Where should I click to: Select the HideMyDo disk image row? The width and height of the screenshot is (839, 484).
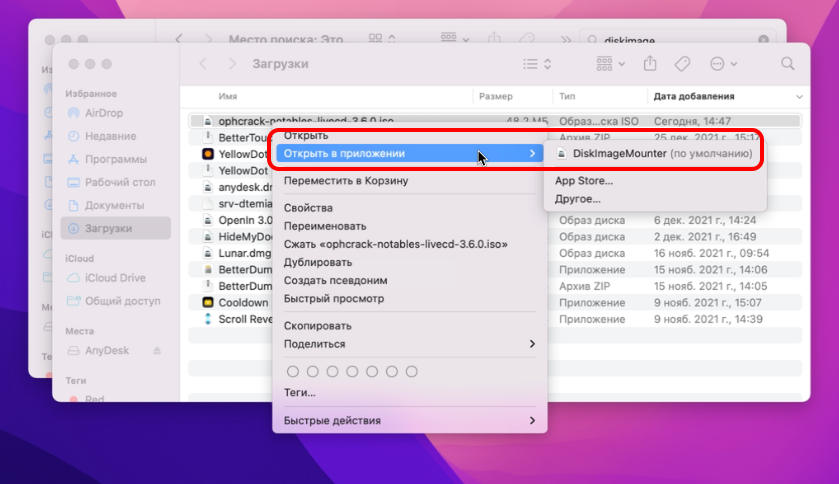coord(495,237)
